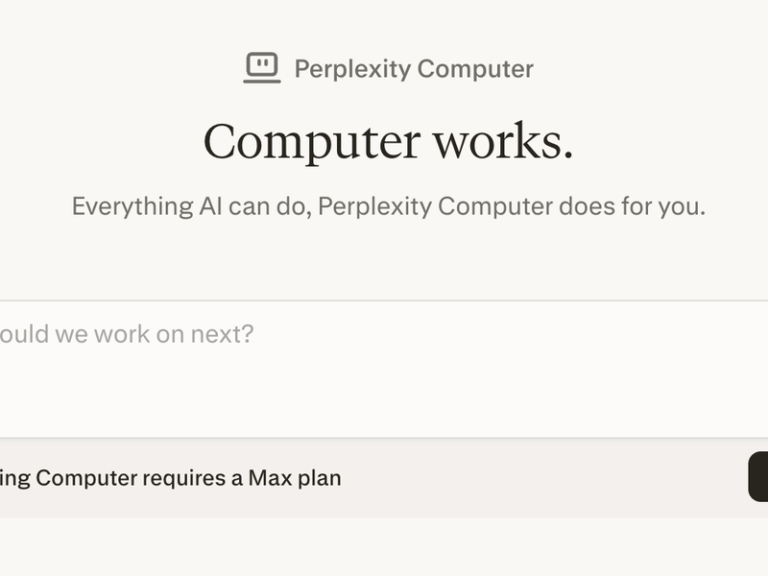Click the word 'Perplexity' in the top label
The image size is (768, 576).
coord(352,69)
